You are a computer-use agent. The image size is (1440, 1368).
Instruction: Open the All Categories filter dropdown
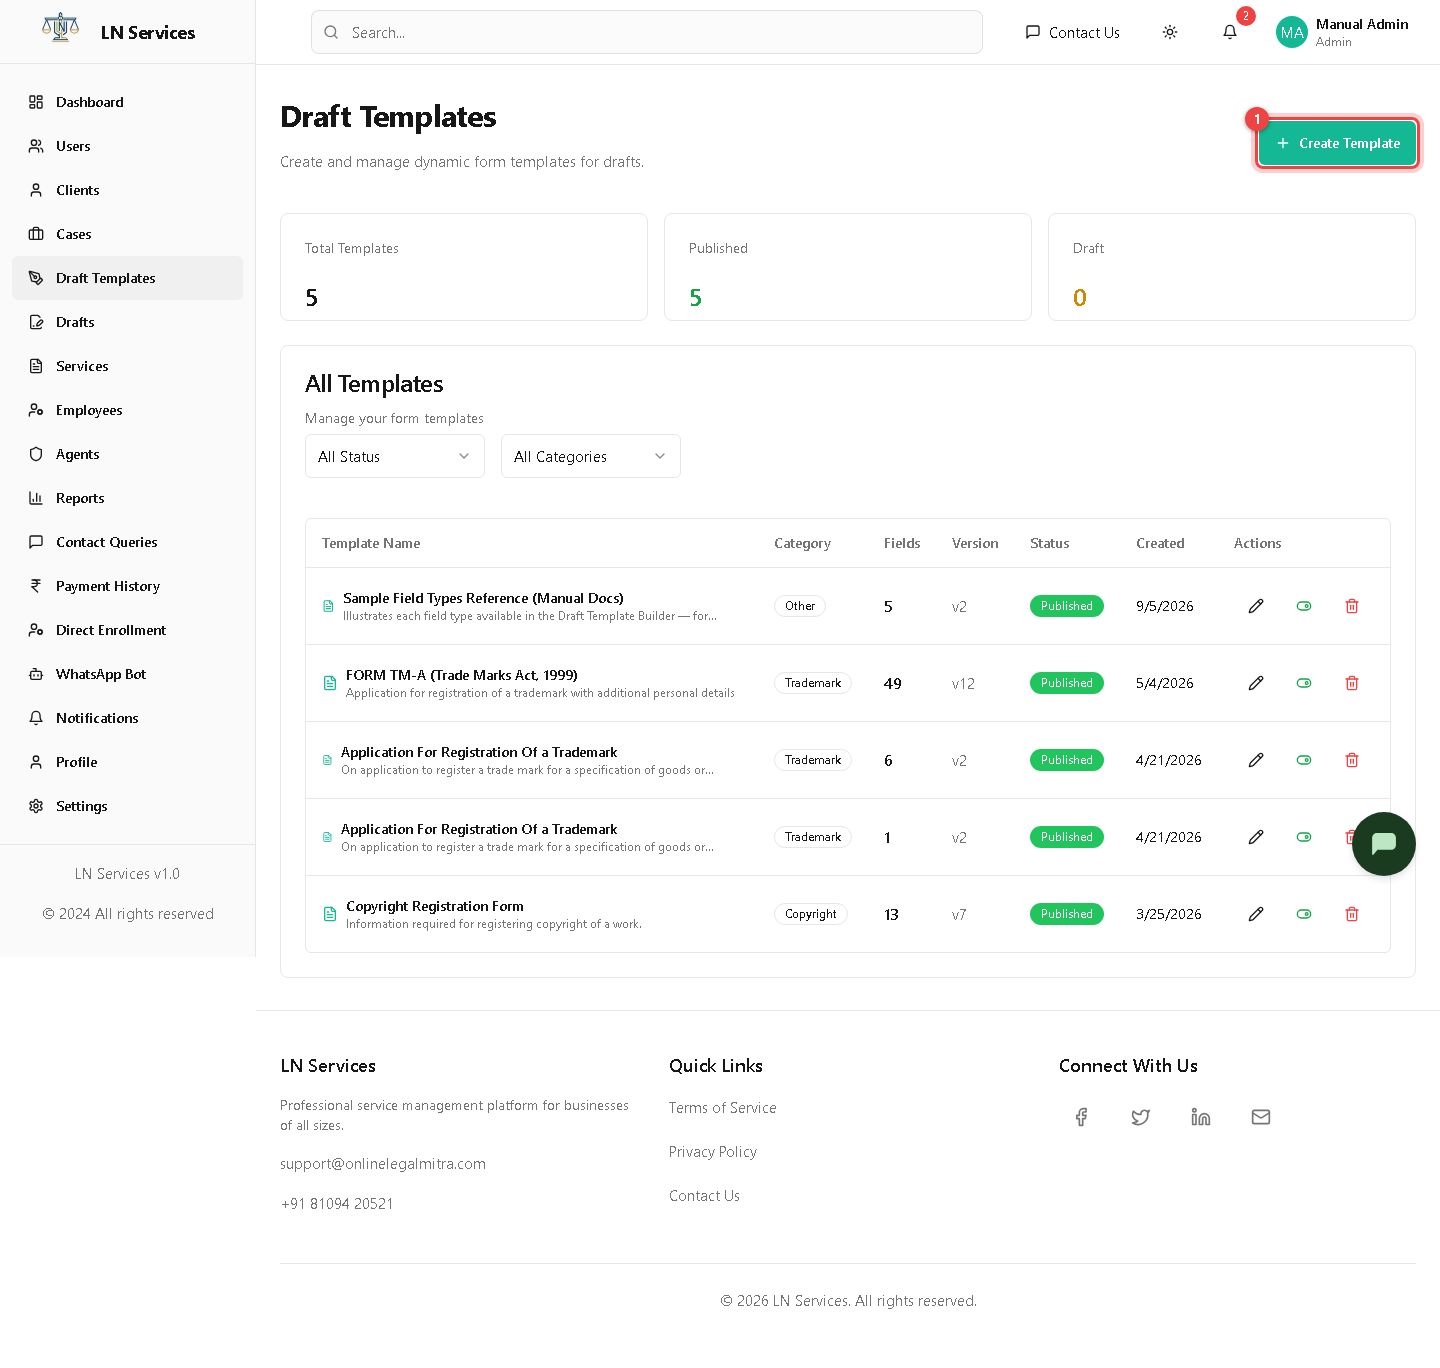coord(591,456)
